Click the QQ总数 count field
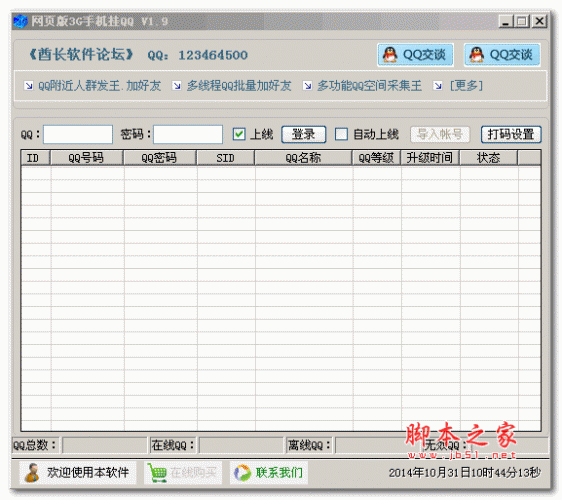The height and width of the screenshot is (500, 562). (x=105, y=446)
